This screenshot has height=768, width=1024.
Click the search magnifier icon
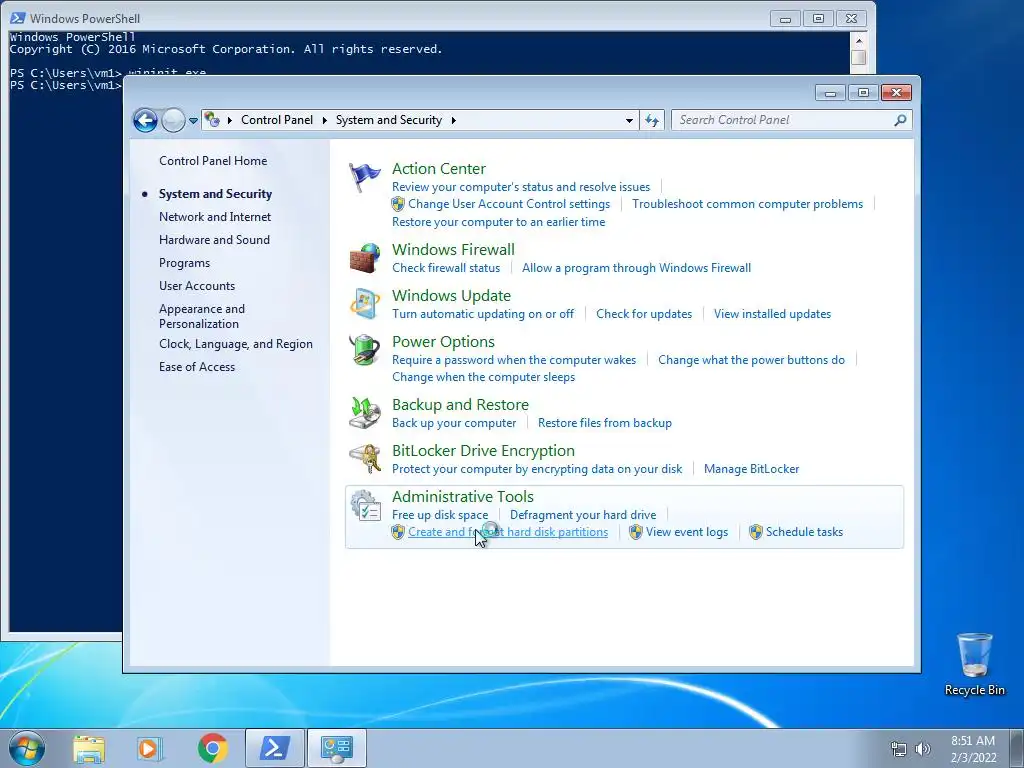pyautogui.click(x=900, y=120)
